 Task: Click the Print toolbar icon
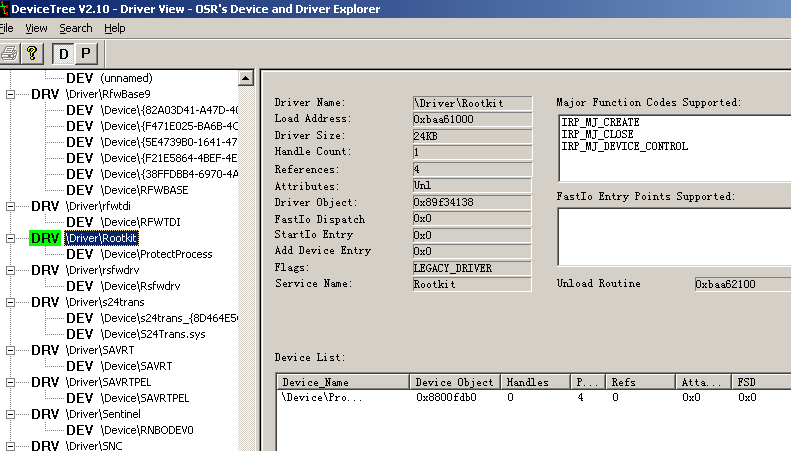click(9, 53)
